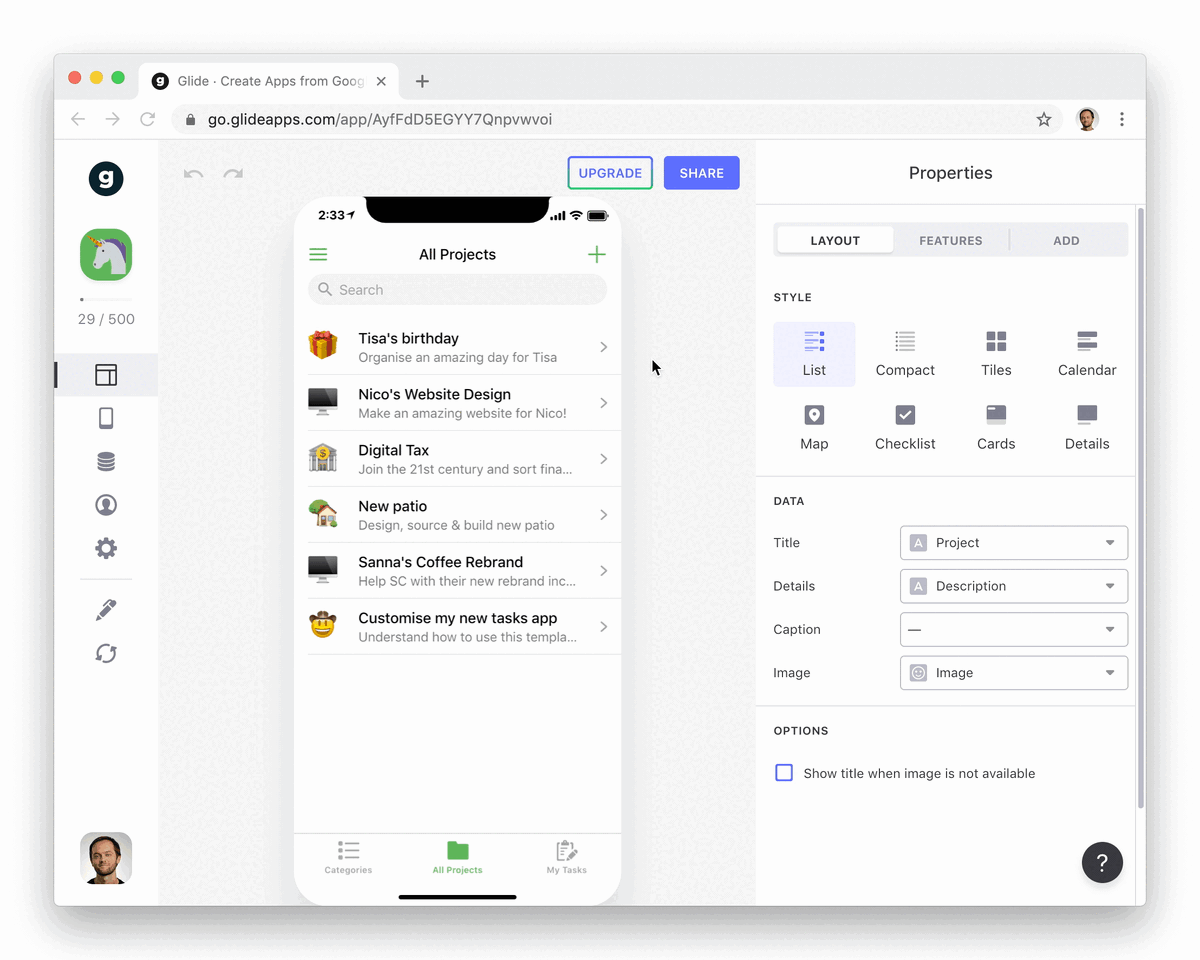Open the New patio row chevron
Image resolution: width=1200 pixels, height=960 pixels.
pyautogui.click(x=604, y=515)
